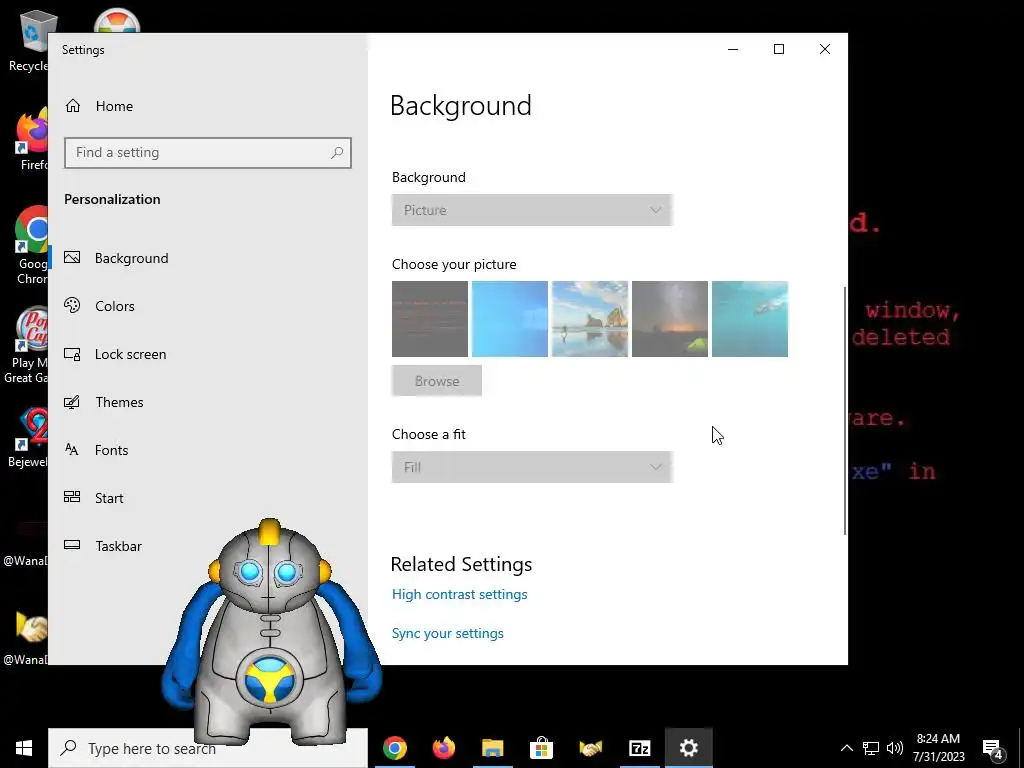
Task: Select the Firefox desktop shortcut
Action: [x=31, y=140]
